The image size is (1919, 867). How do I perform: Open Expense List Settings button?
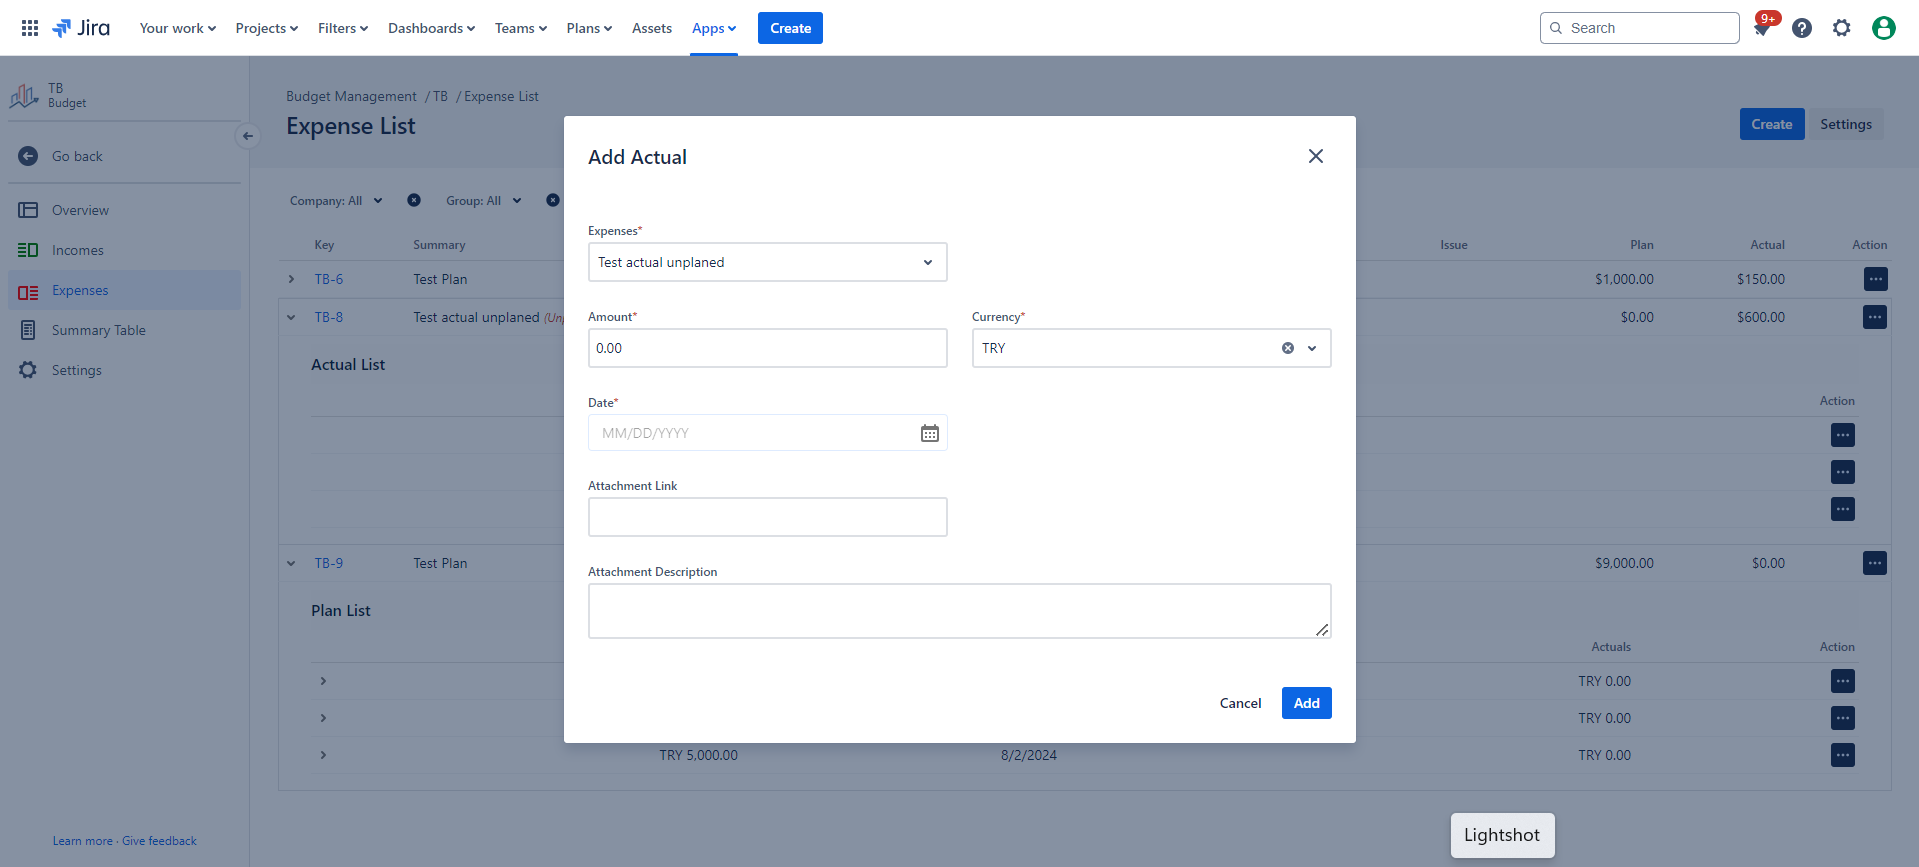tap(1846, 124)
